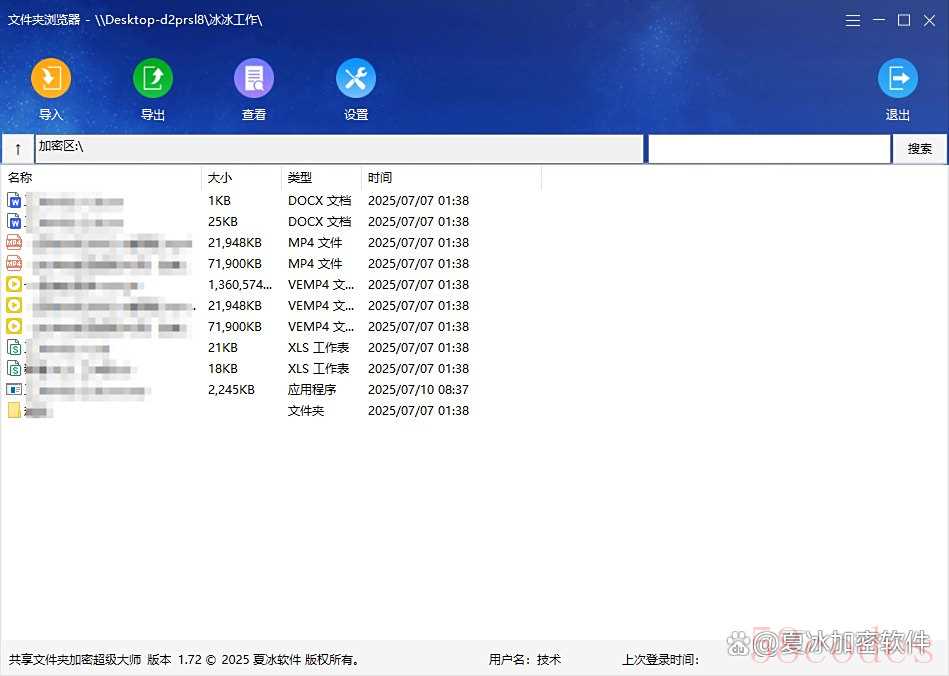The height and width of the screenshot is (676, 949).
Task: Focus the search text box
Action: 770,149
